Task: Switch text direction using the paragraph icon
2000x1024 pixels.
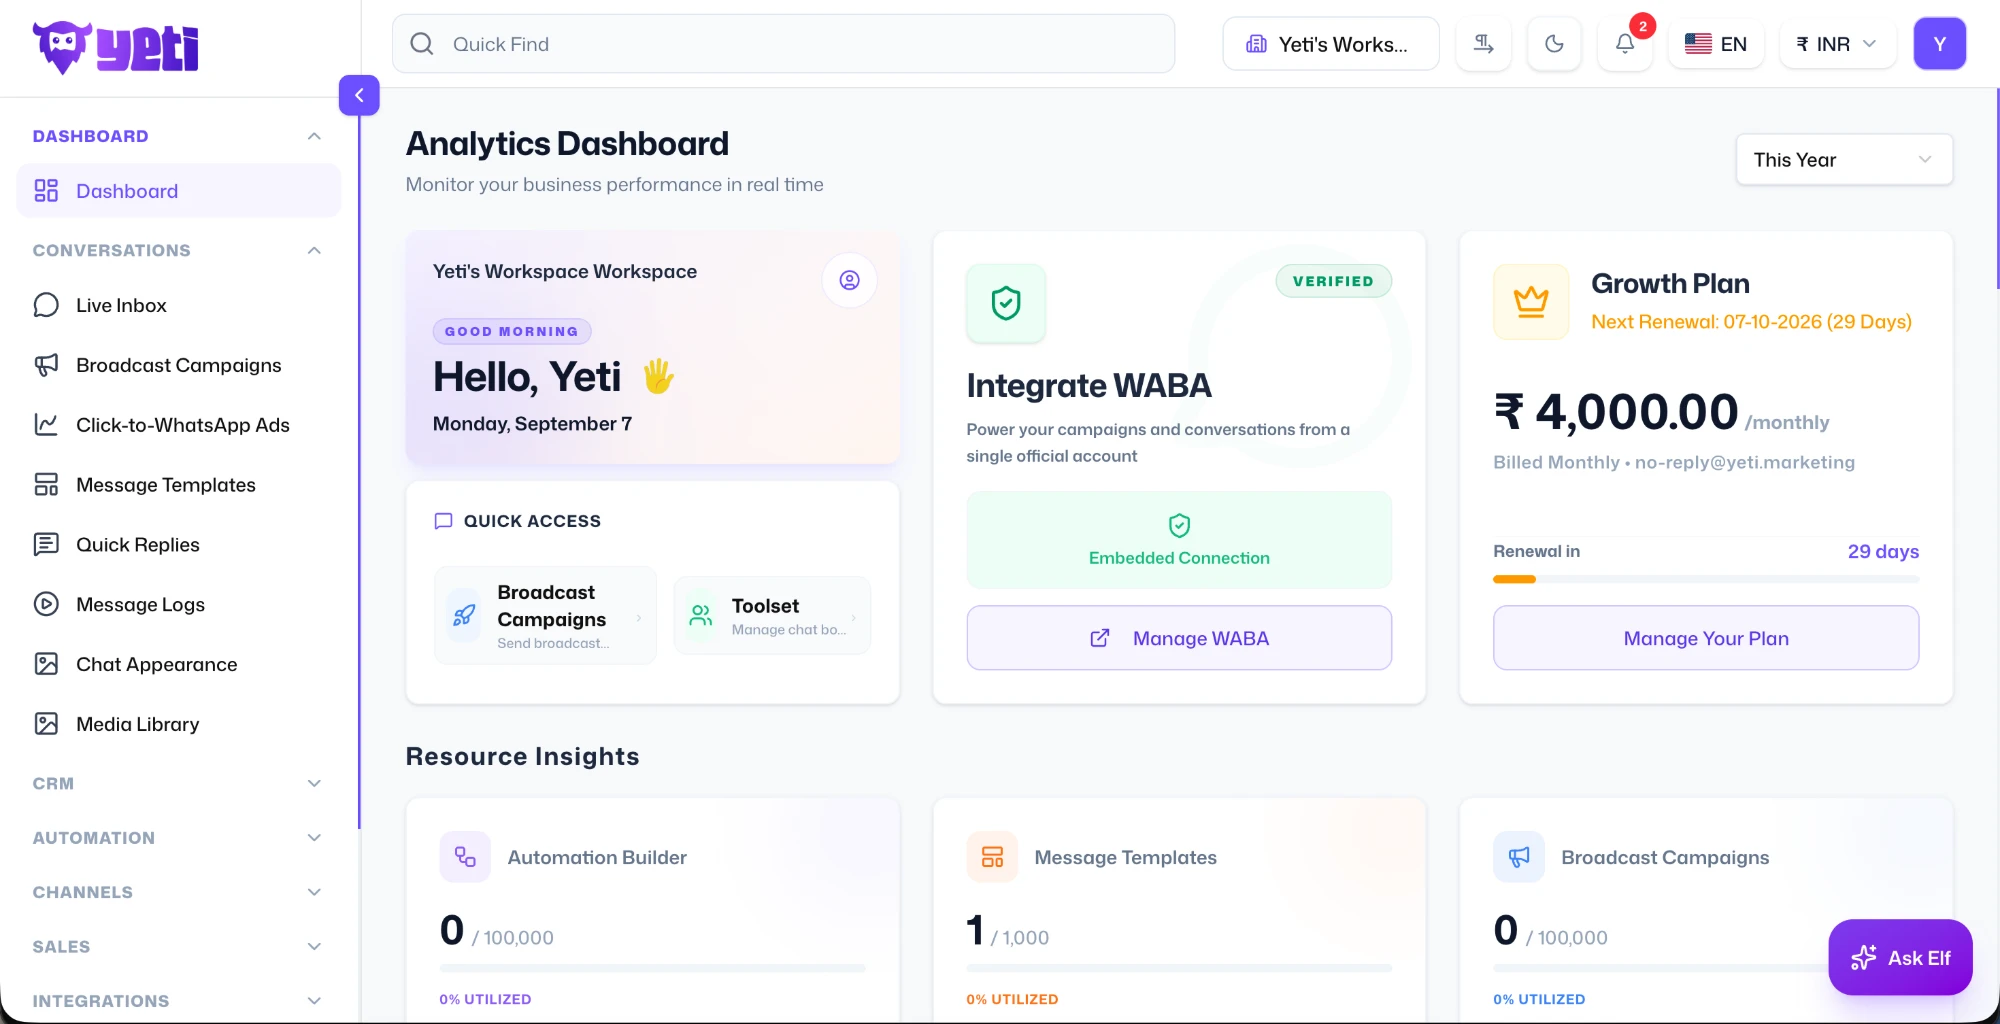Action: [1483, 44]
